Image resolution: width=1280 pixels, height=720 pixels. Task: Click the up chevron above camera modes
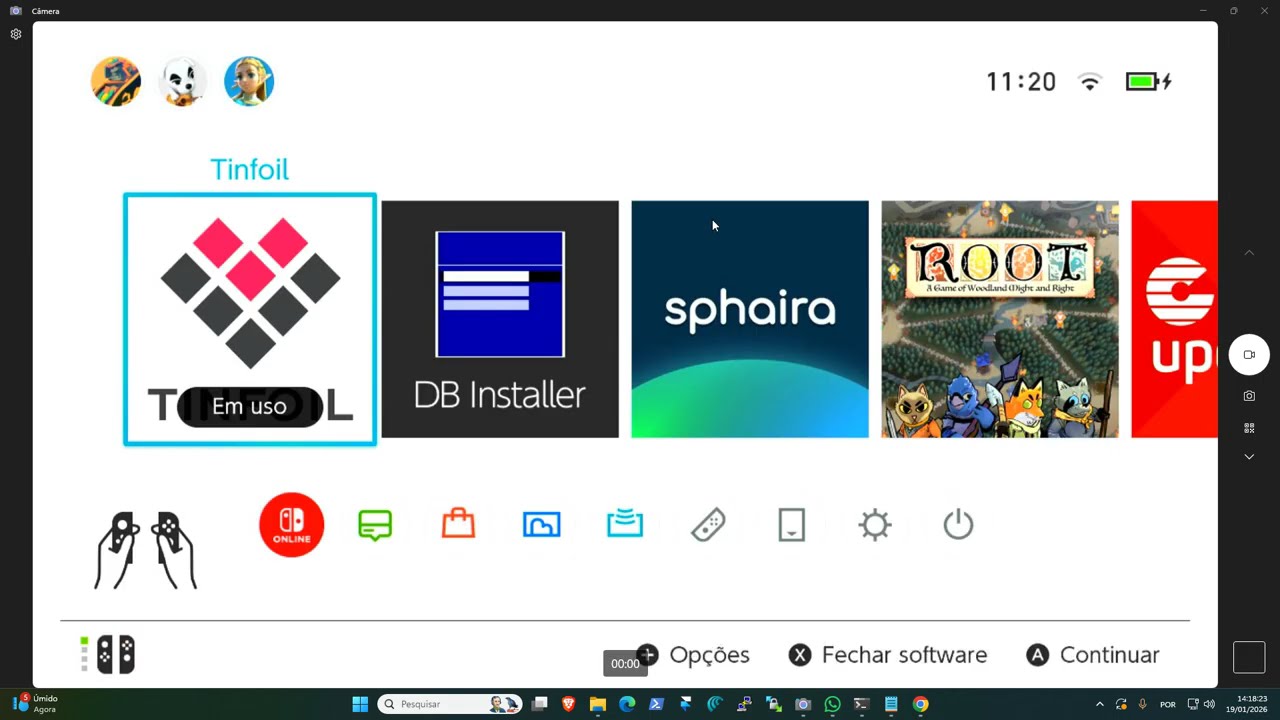(x=1249, y=253)
